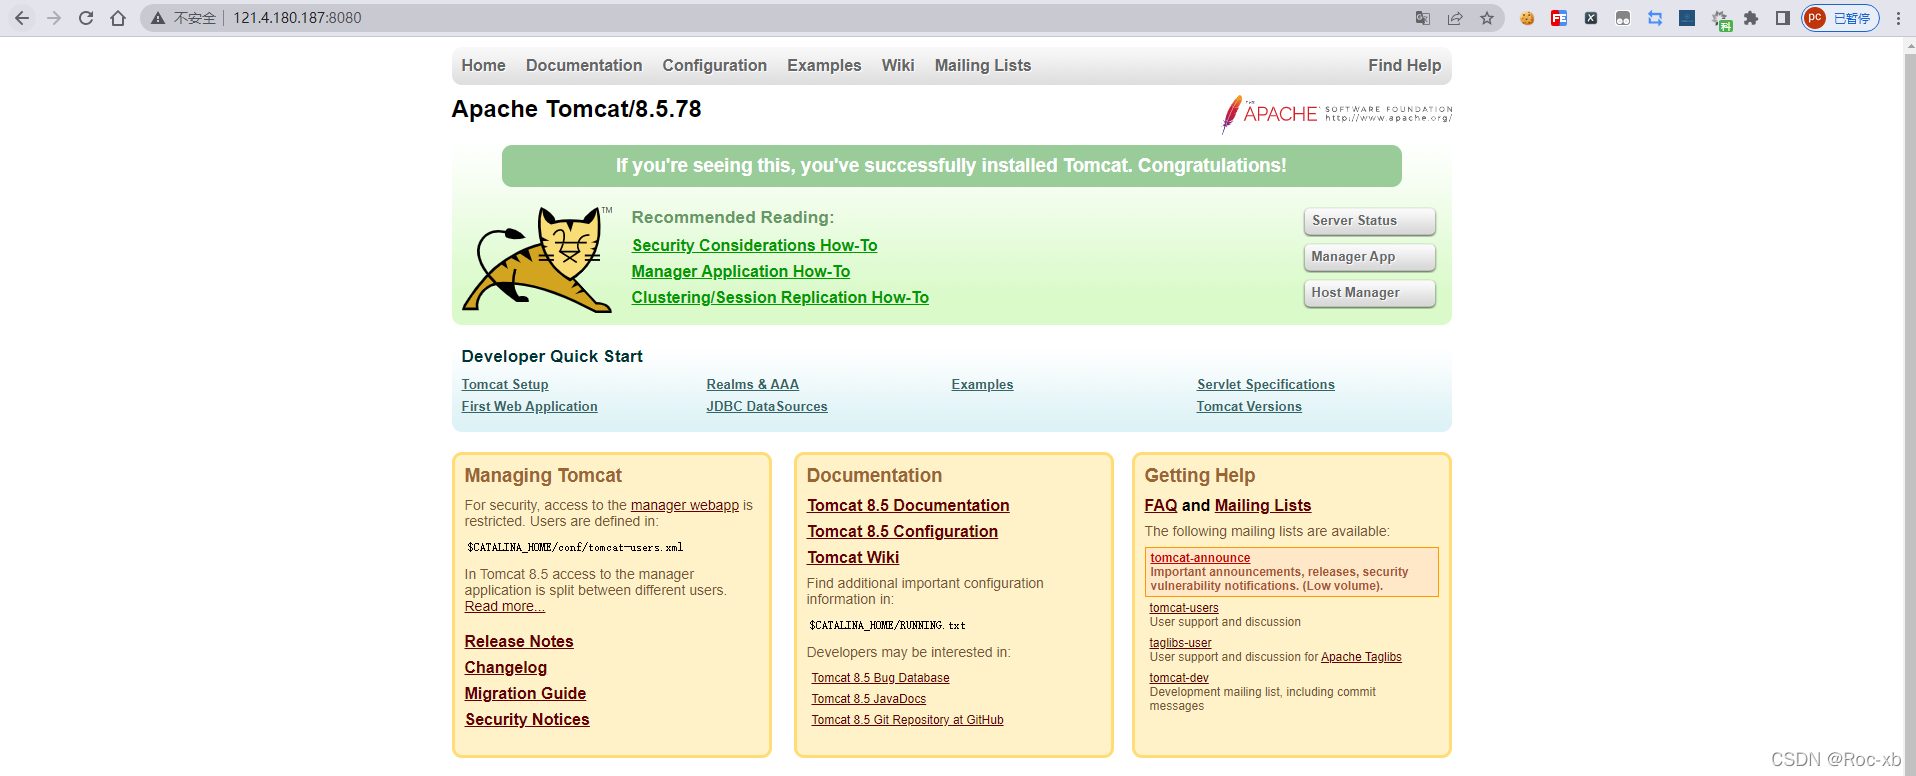Open Find Help in the top navigation
The width and height of the screenshot is (1916, 776).
pyautogui.click(x=1404, y=65)
